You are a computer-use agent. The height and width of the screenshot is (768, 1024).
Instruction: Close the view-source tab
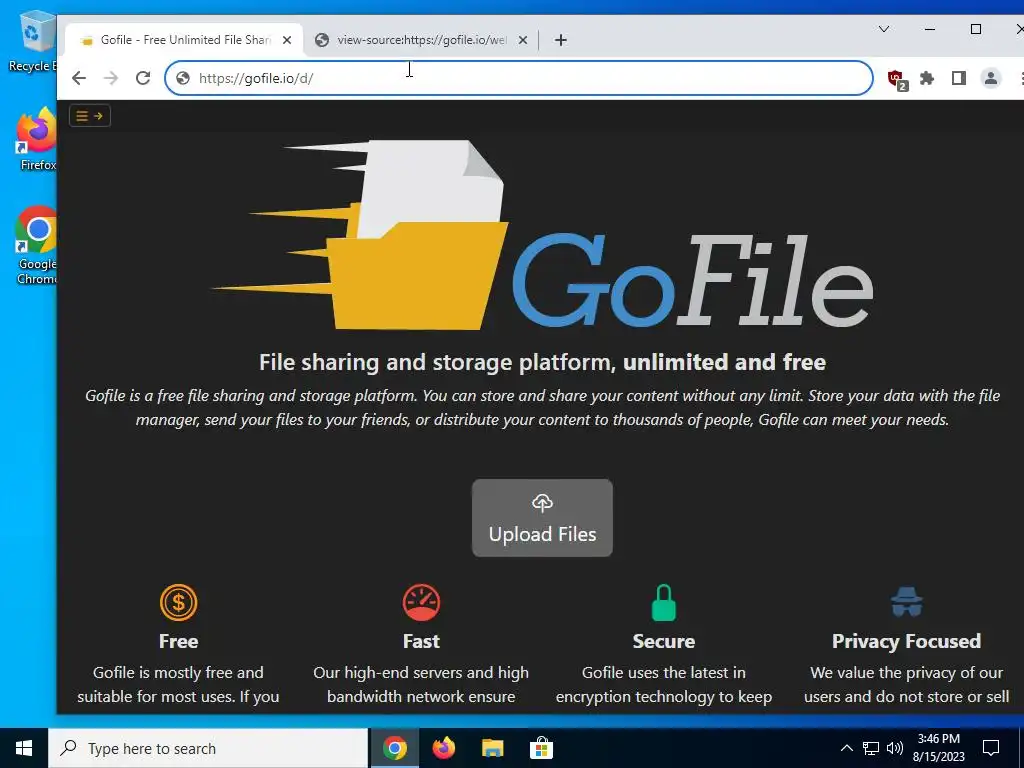[x=522, y=40]
